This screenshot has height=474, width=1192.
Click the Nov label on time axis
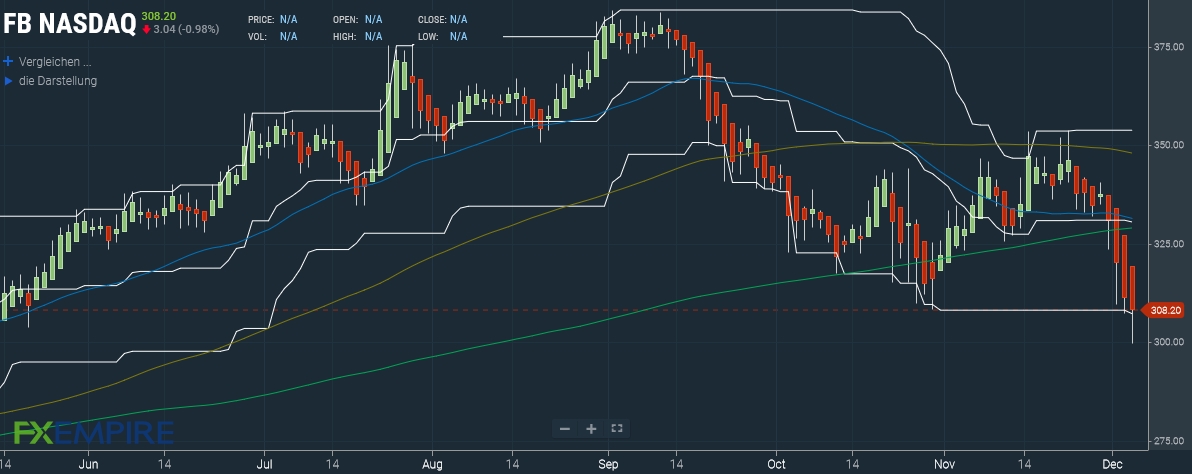point(945,463)
